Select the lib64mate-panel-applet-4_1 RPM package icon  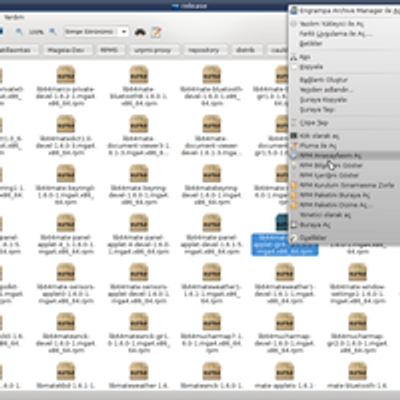point(66,223)
